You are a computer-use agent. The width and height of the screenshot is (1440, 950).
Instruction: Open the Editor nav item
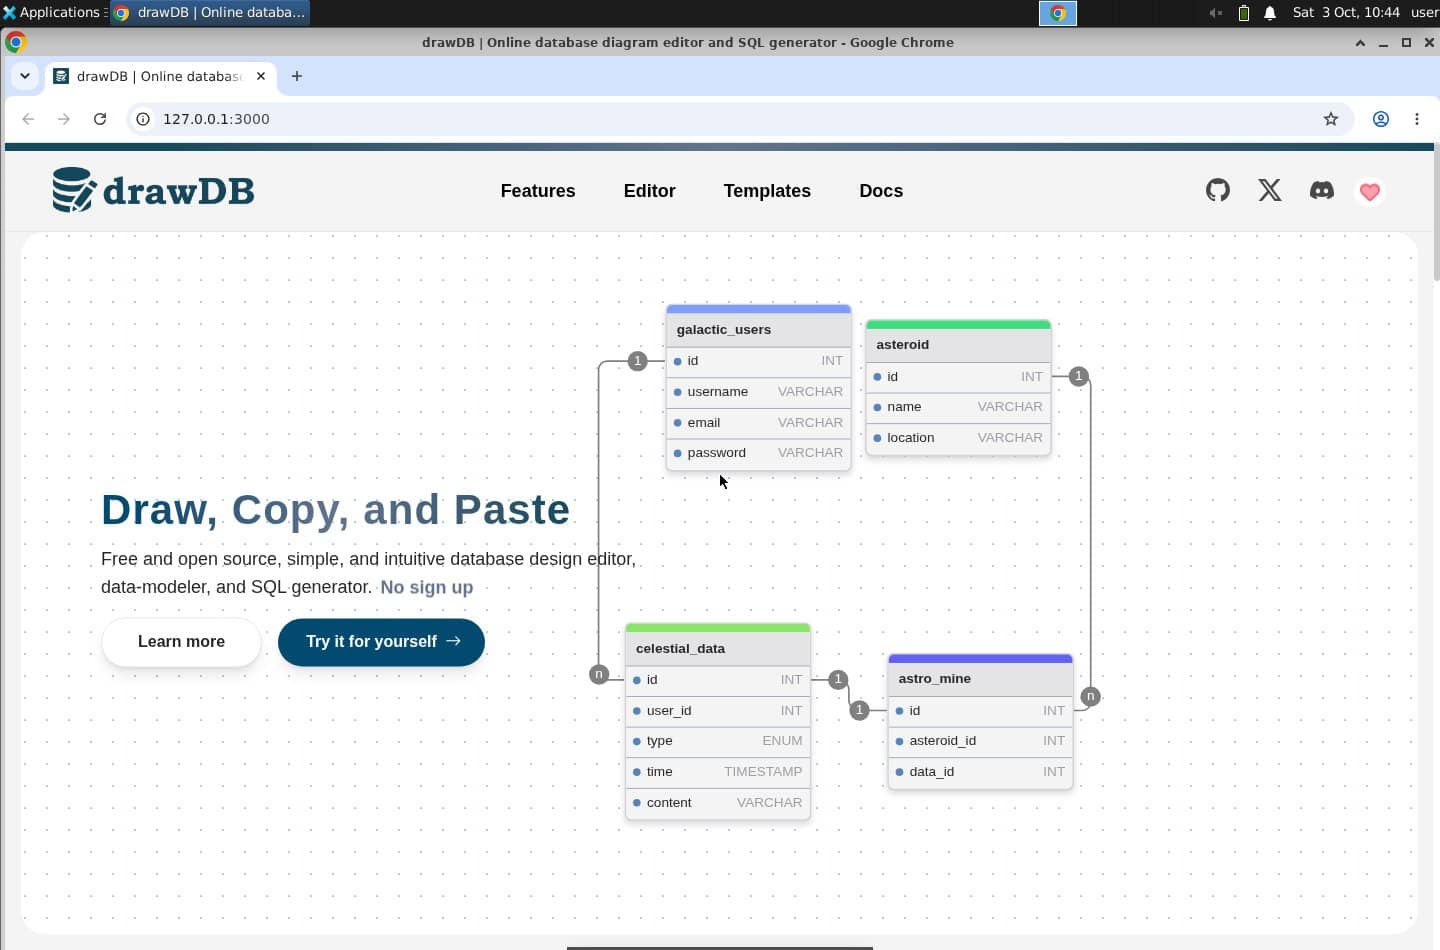click(650, 191)
